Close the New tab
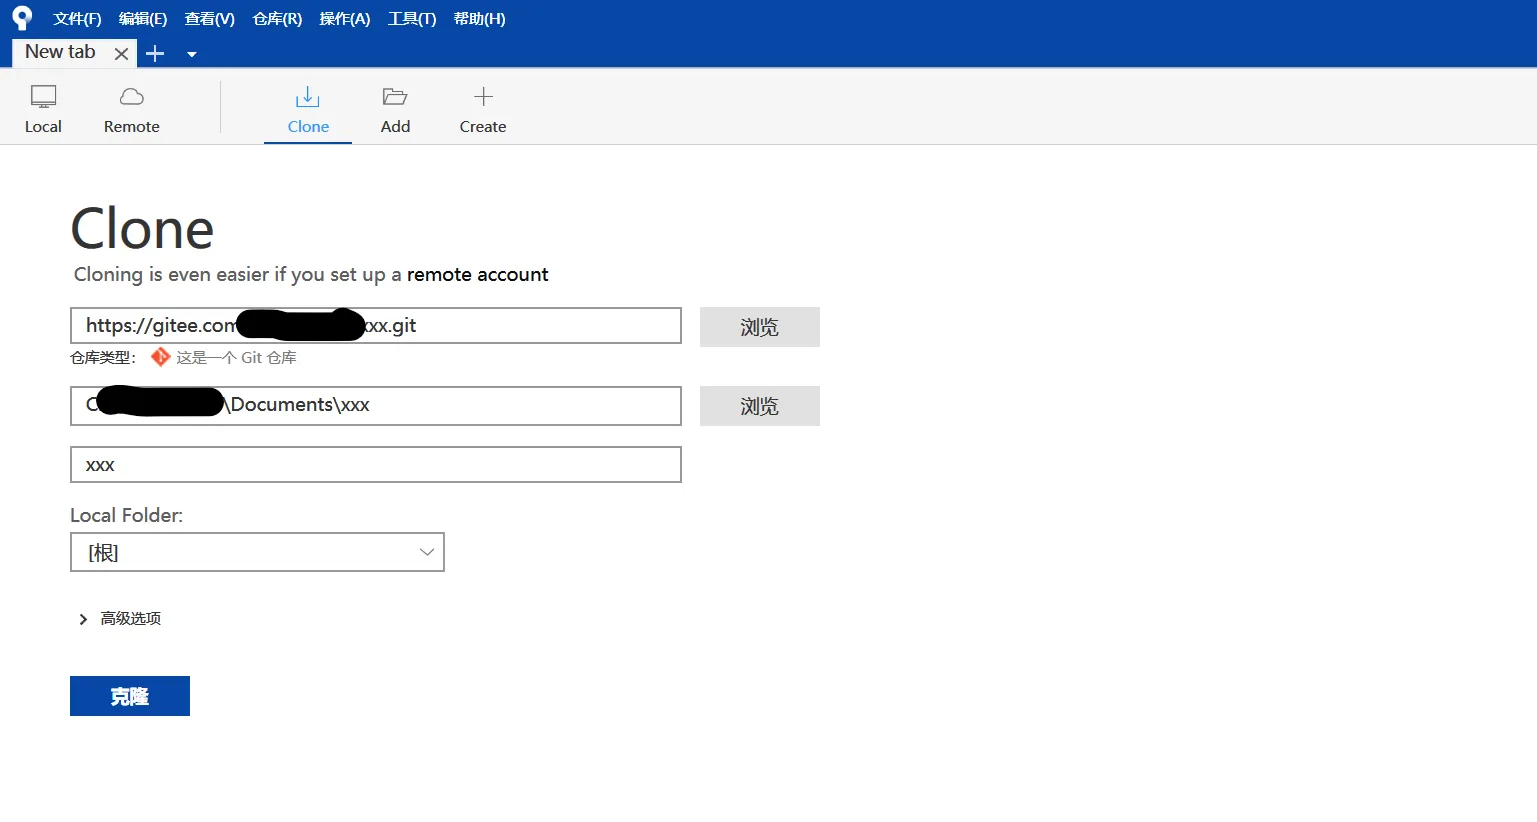 coord(121,54)
